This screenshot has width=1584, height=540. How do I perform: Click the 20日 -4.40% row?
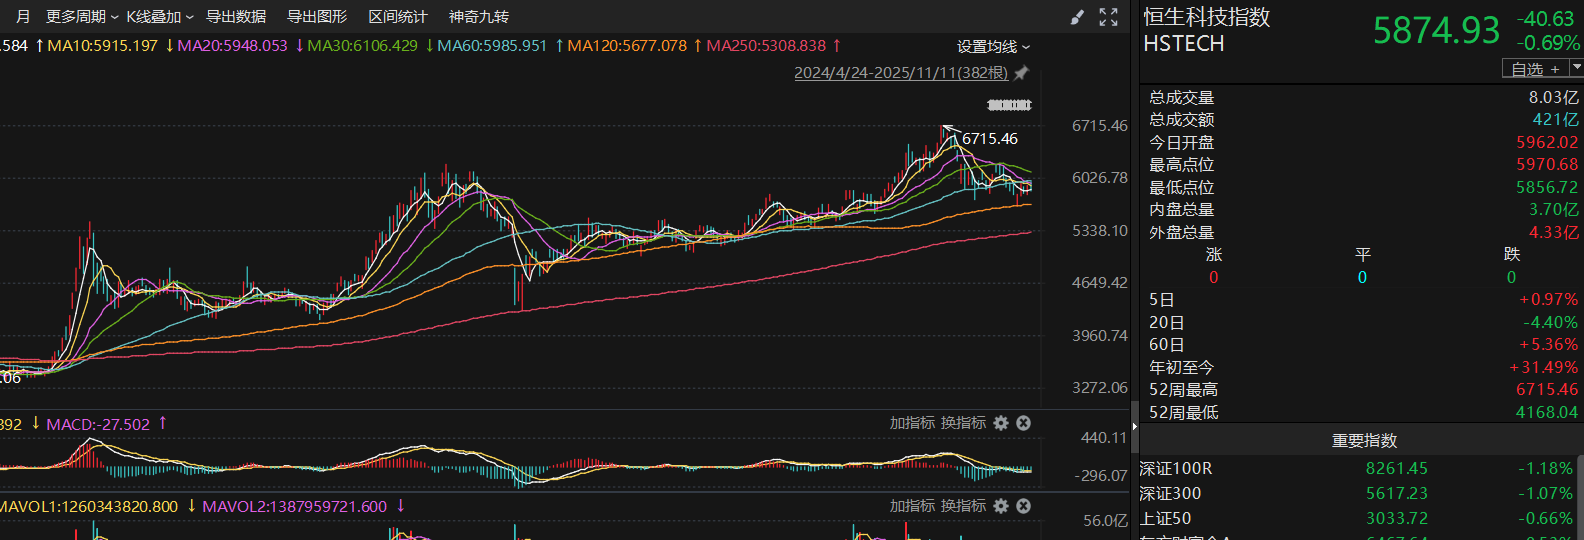tap(1363, 322)
